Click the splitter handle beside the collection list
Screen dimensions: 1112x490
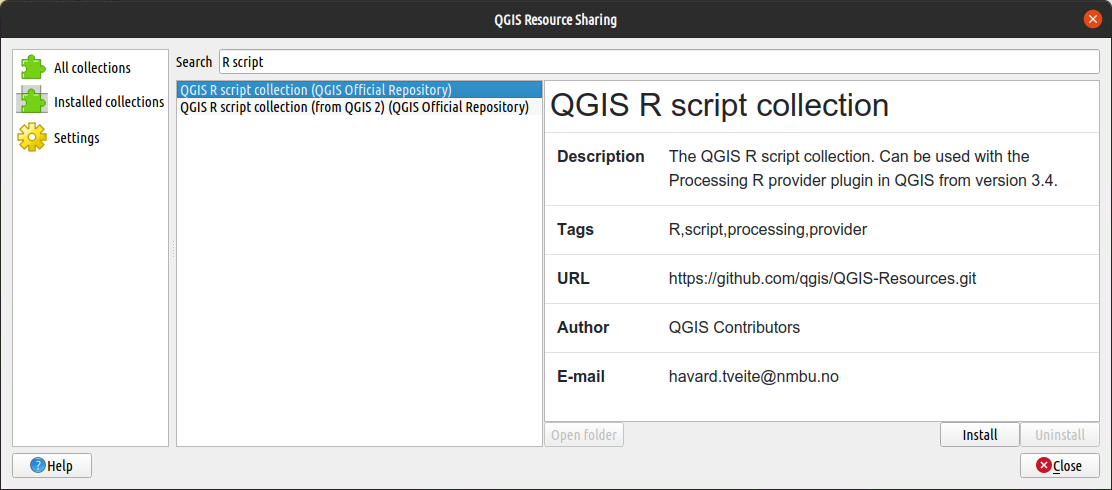tap(172, 249)
